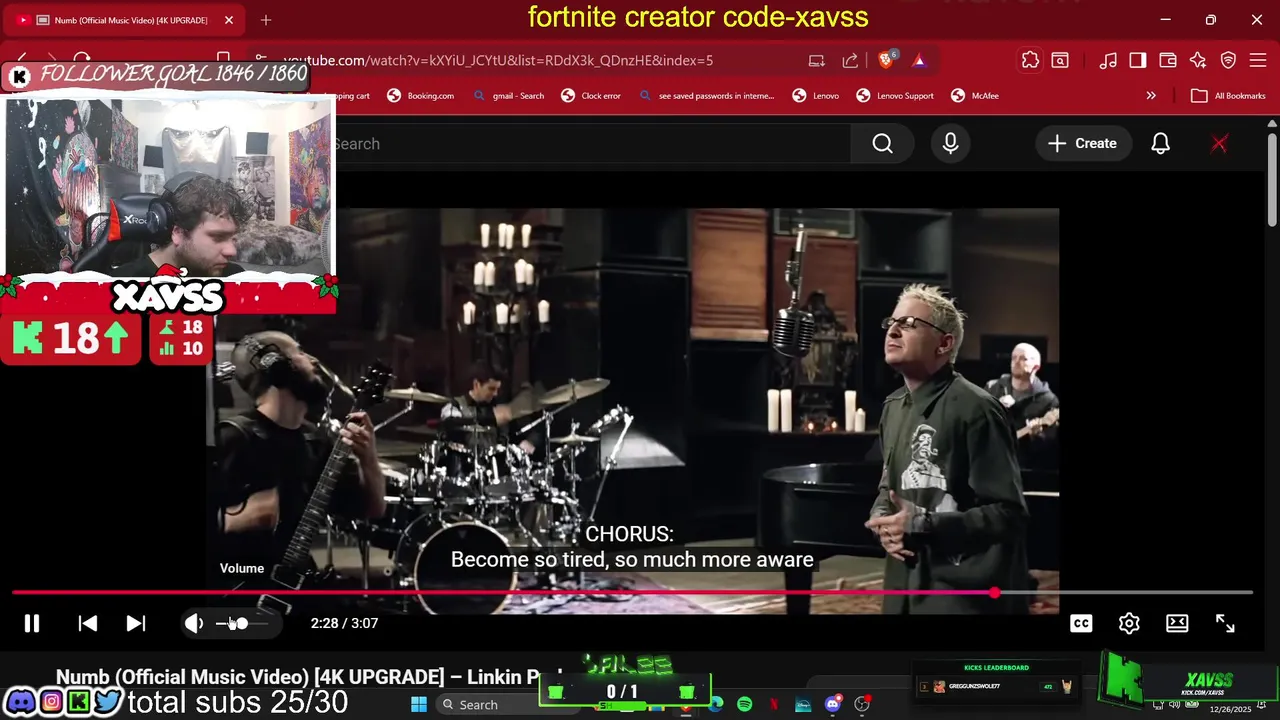Seek on the red video progress bar

point(632,593)
